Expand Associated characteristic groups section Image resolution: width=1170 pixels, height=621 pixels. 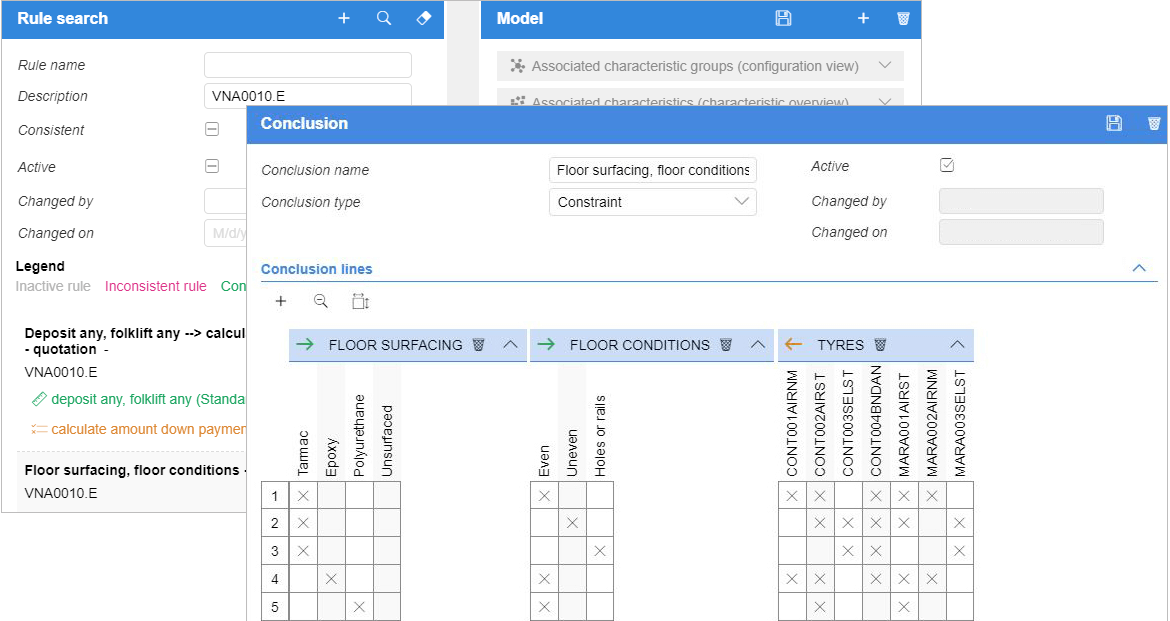(885, 65)
